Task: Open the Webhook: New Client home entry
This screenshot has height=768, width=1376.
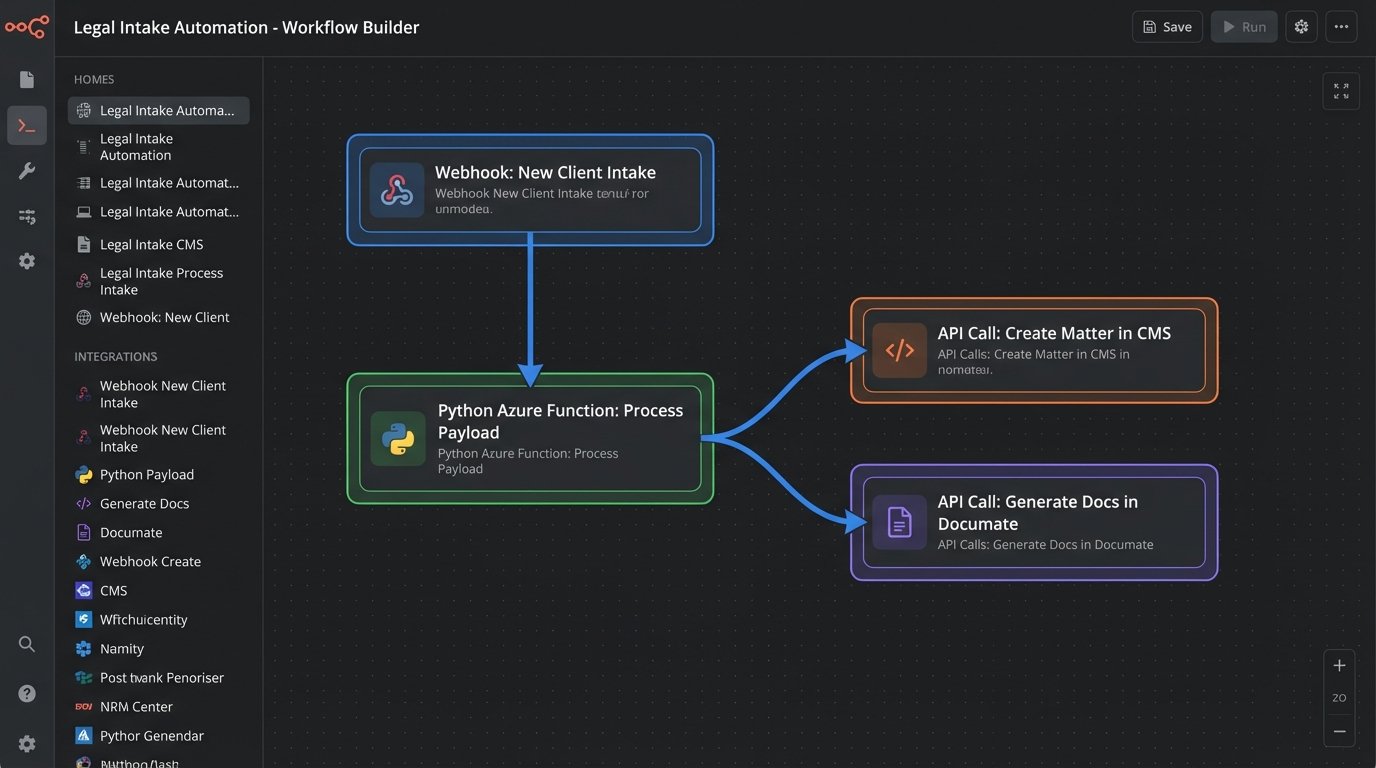Action: coord(163,317)
